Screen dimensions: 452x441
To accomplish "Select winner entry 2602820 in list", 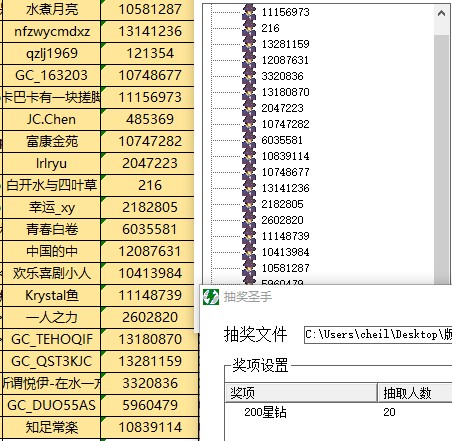I will 282,220.
